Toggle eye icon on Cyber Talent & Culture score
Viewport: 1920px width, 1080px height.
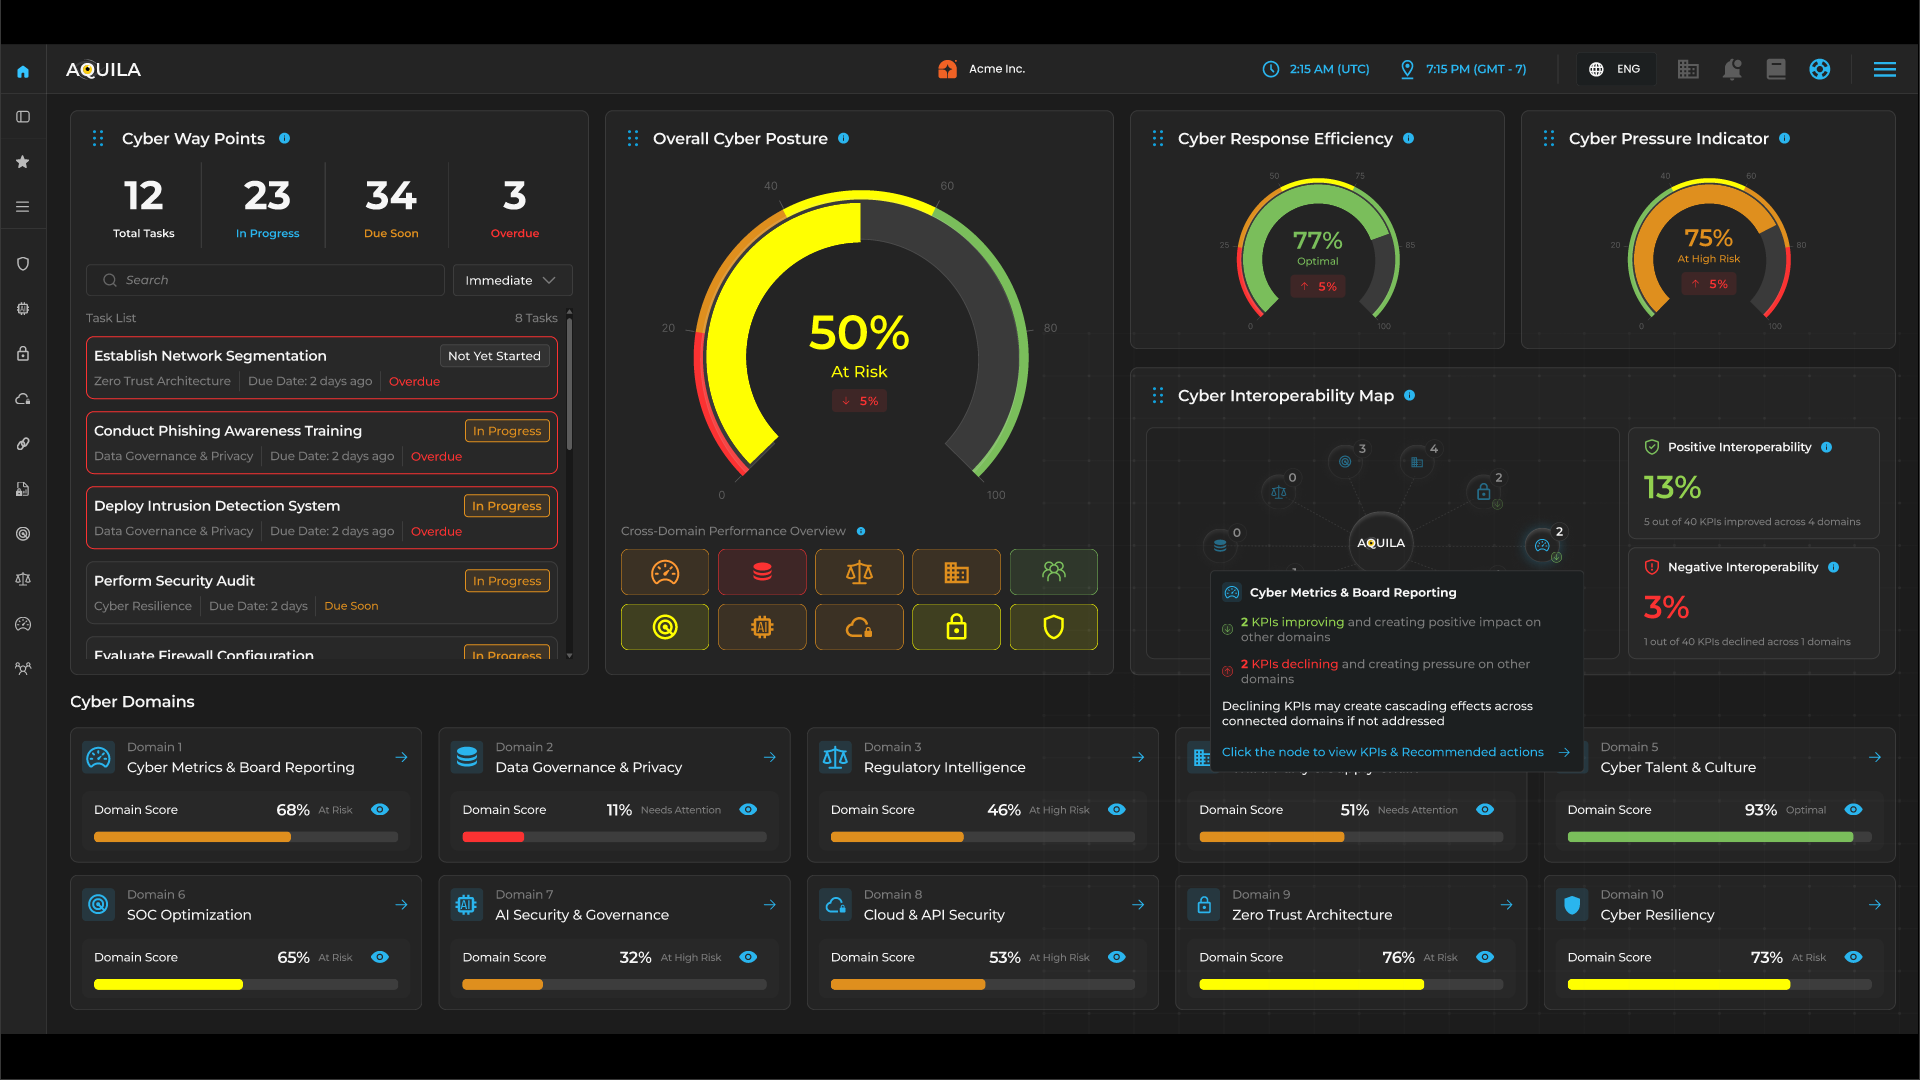pos(1853,810)
